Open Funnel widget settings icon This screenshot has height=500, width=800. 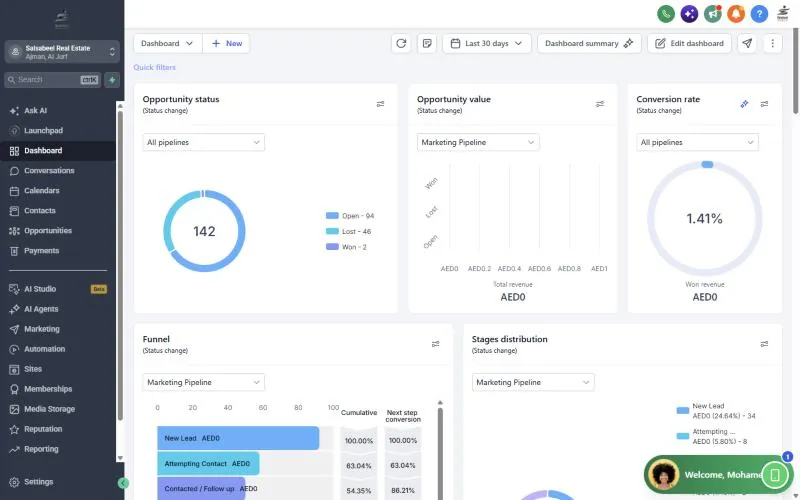(x=436, y=344)
